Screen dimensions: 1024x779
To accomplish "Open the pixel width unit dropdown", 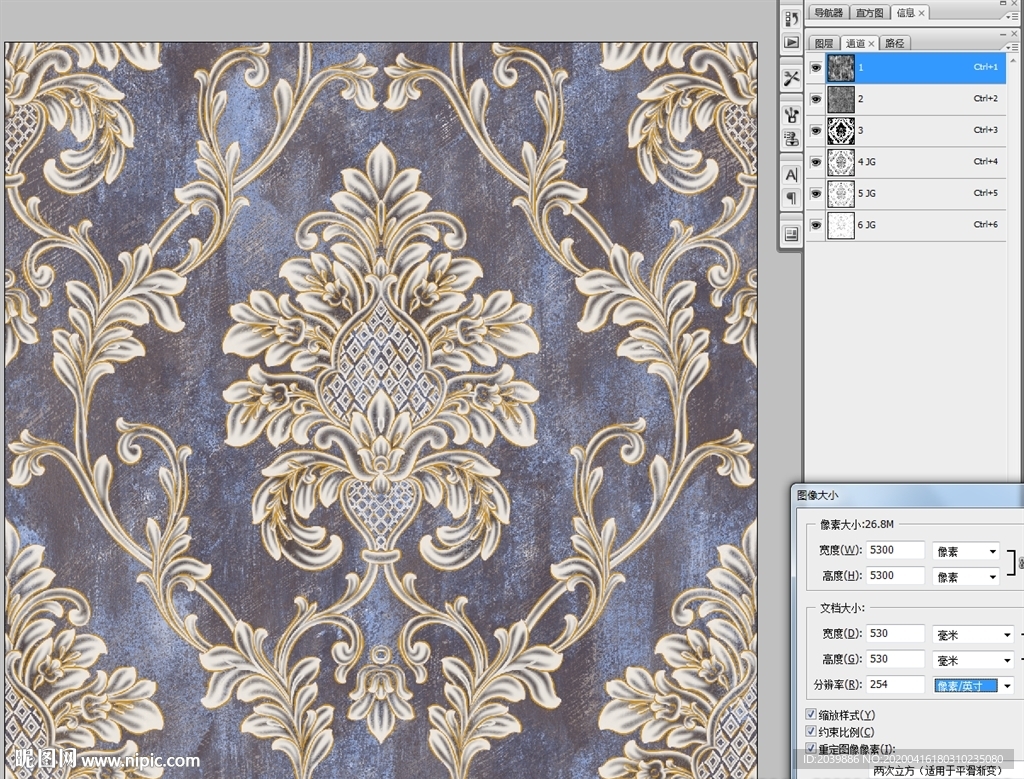I will click(966, 551).
